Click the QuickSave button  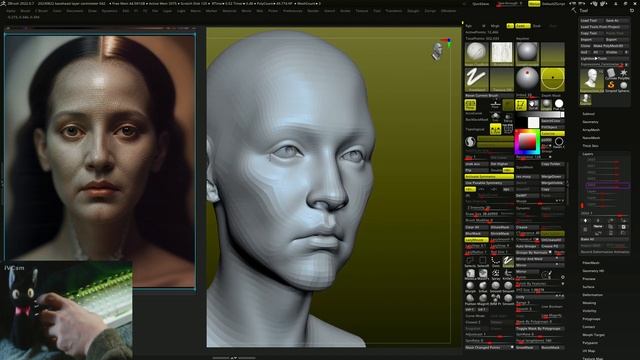pyautogui.click(x=480, y=4)
